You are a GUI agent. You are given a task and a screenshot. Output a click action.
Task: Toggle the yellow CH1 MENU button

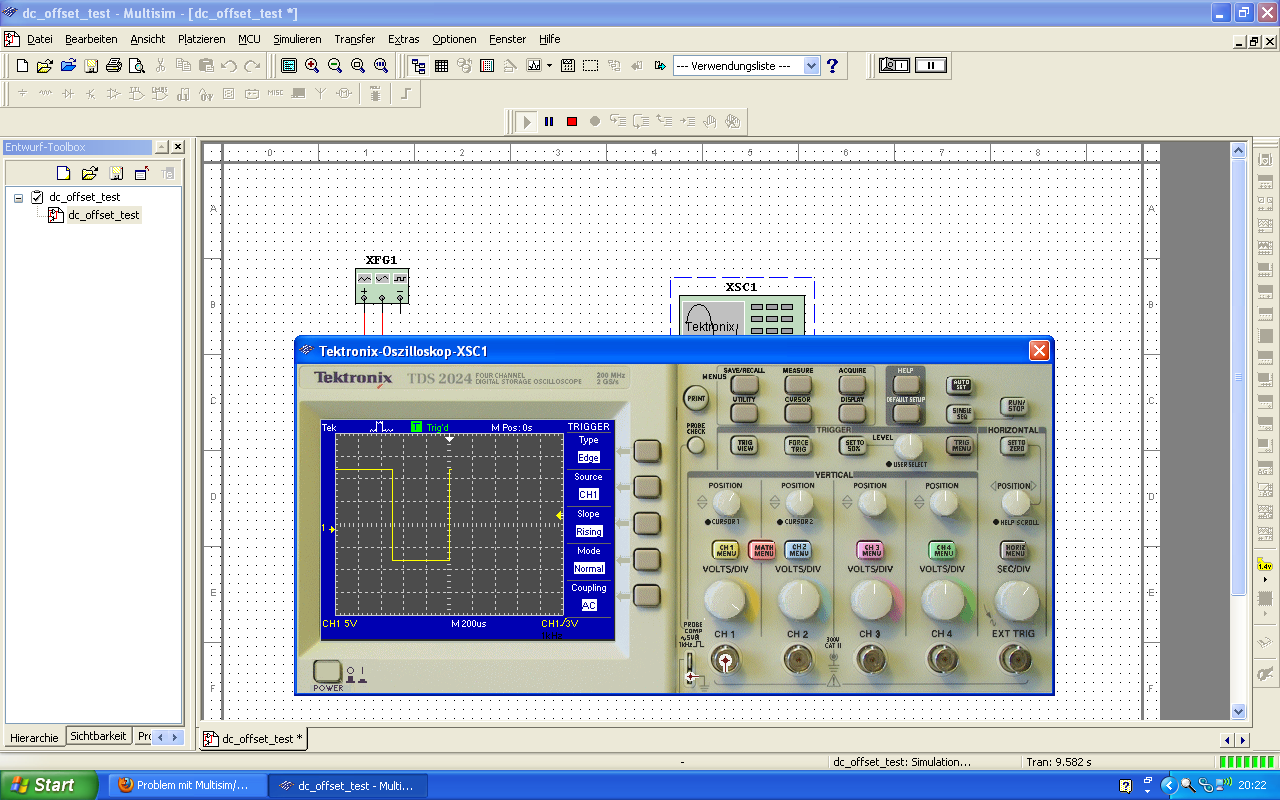click(x=725, y=550)
